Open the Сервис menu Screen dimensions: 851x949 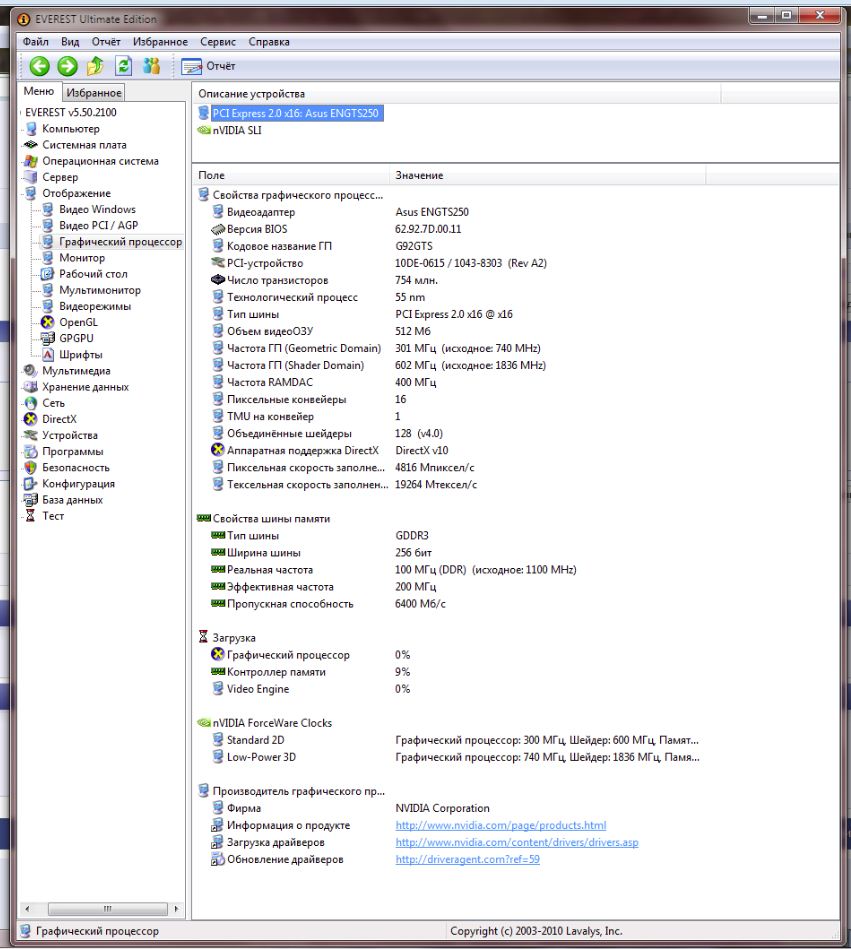coord(218,42)
